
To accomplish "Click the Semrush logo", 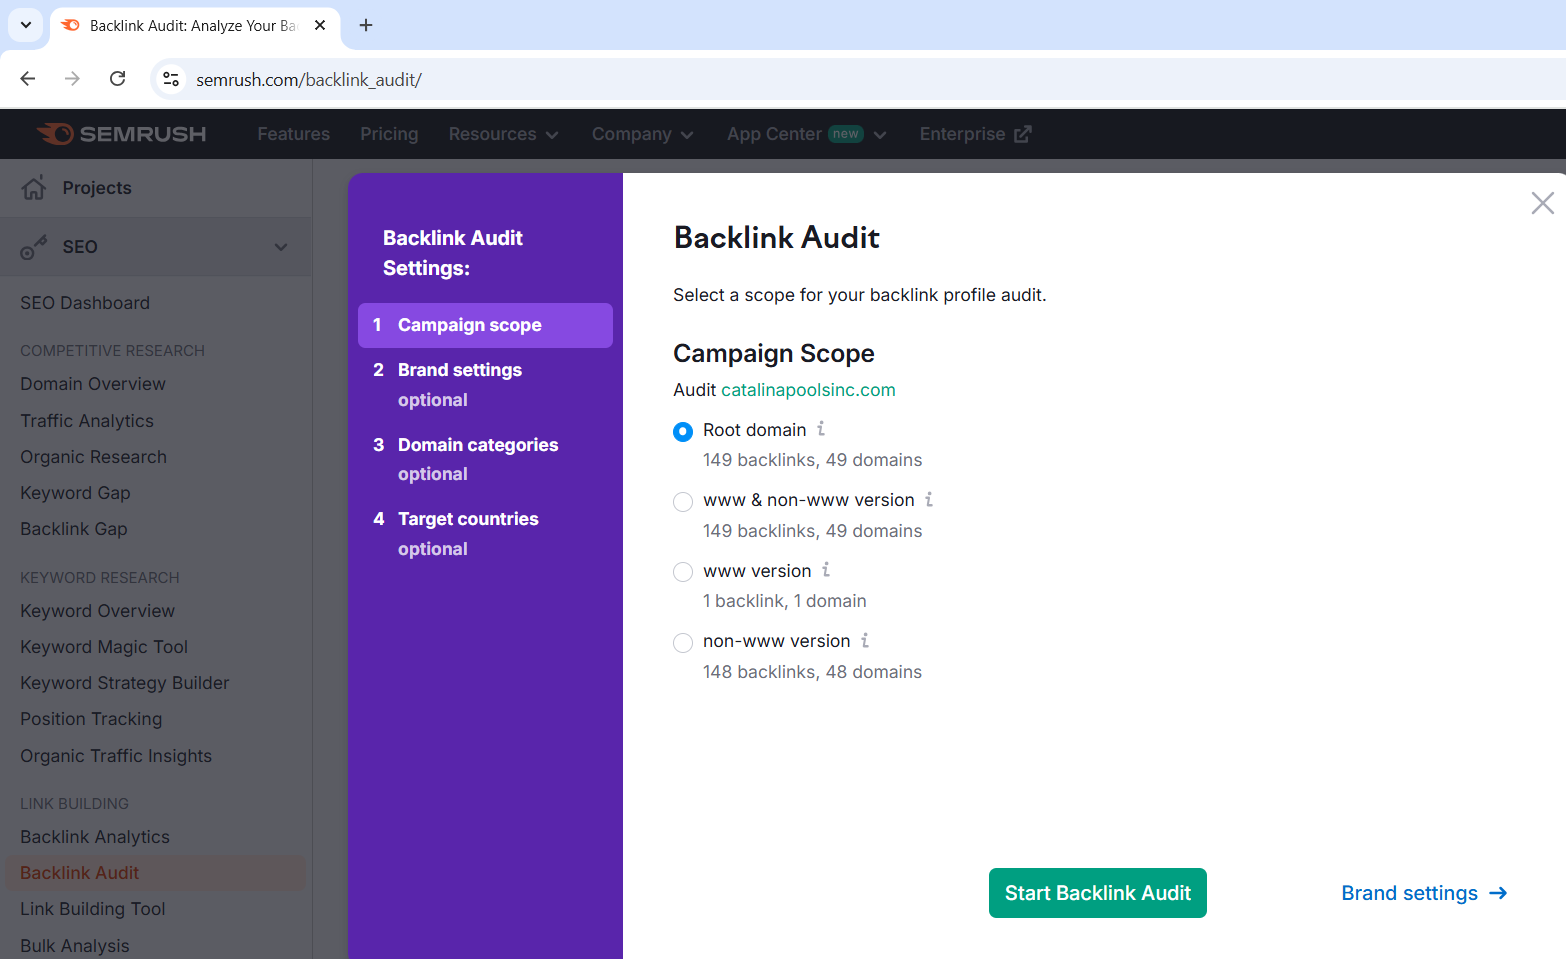I will click(121, 134).
